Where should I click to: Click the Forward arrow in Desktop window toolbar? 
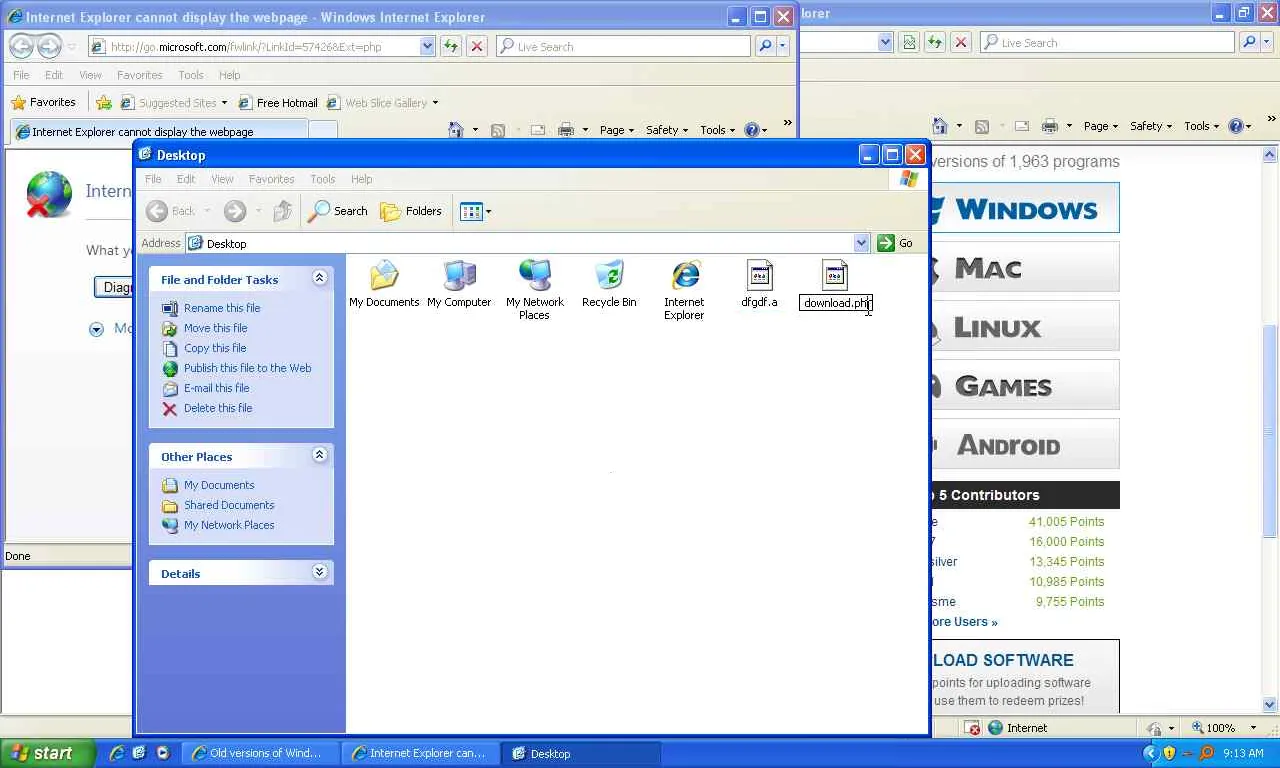[235, 211]
